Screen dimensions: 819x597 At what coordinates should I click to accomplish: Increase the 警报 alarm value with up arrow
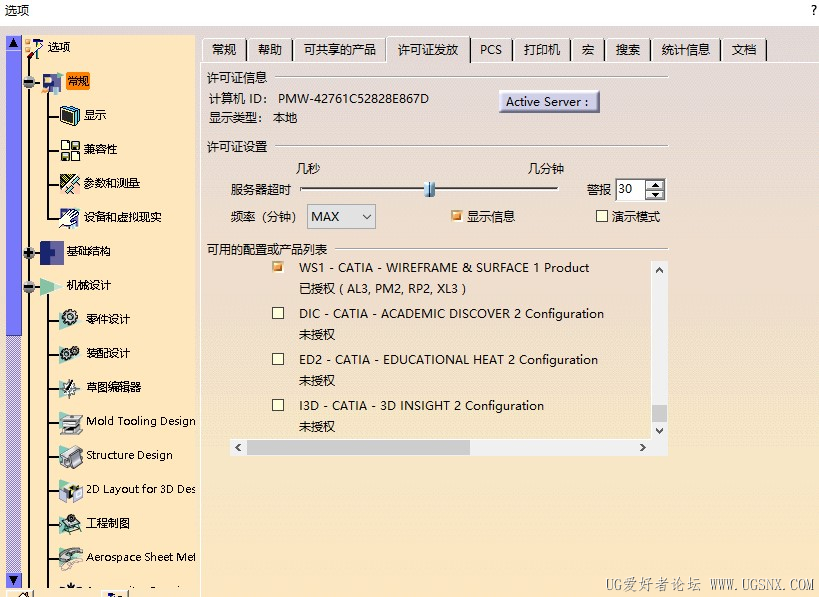click(x=655, y=184)
